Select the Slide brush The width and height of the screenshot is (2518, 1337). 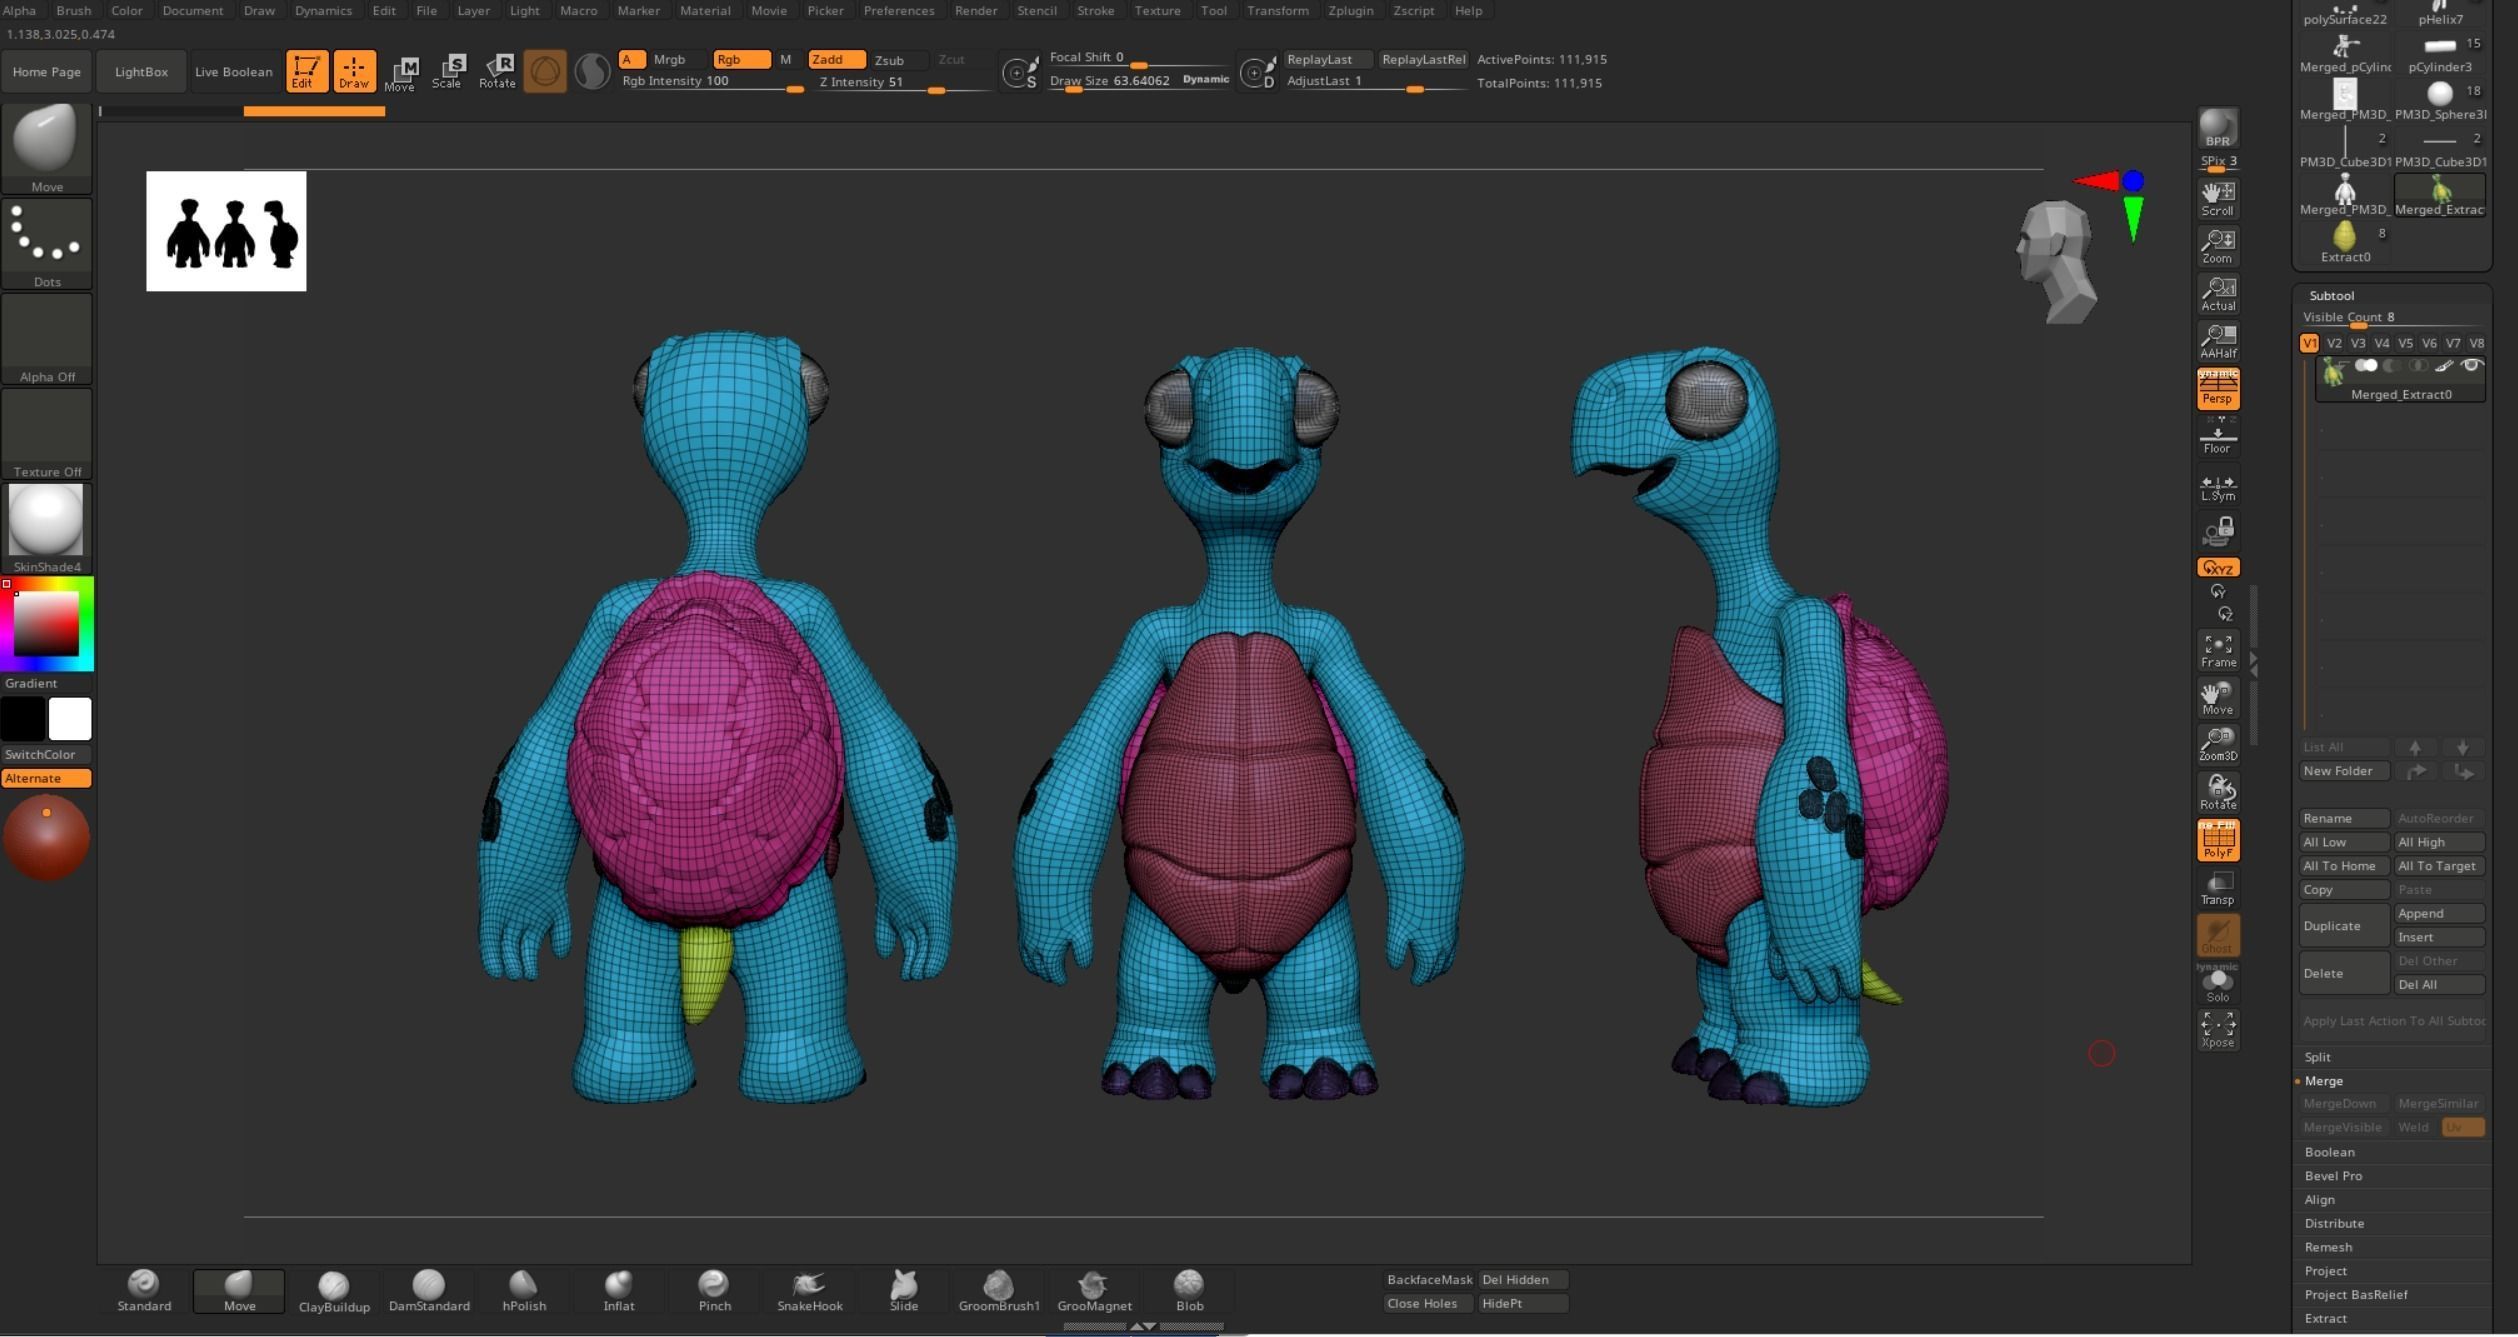(904, 1290)
